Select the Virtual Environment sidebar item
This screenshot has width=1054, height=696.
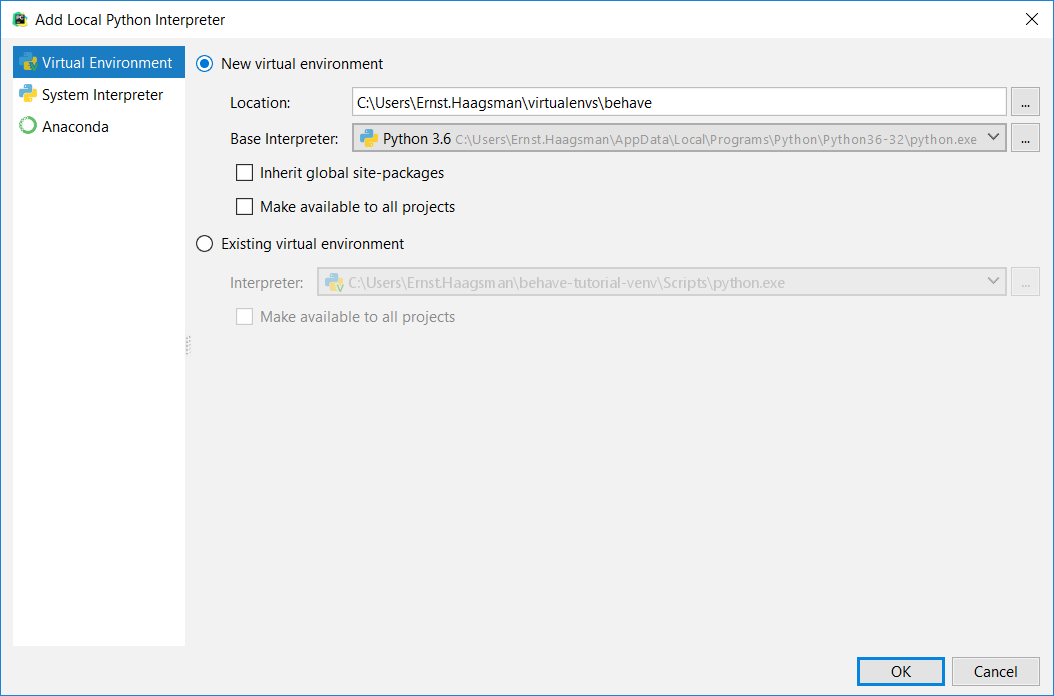pos(99,63)
